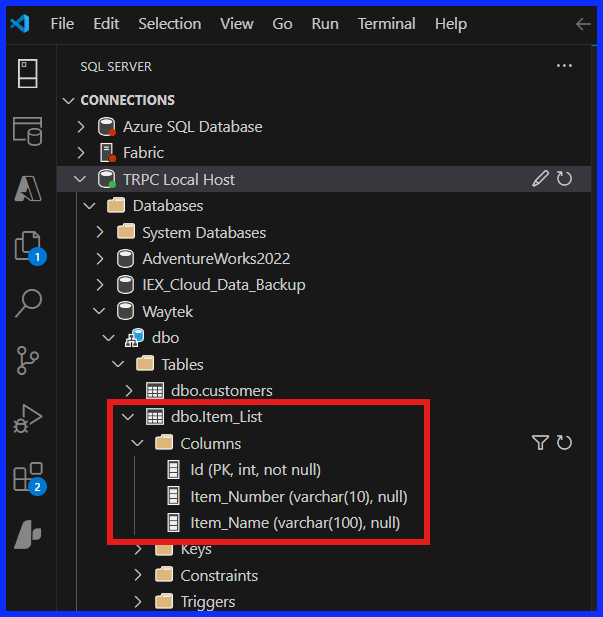Select the Item_Name (varchar(100), null) column
The image size is (603, 617).
295,523
